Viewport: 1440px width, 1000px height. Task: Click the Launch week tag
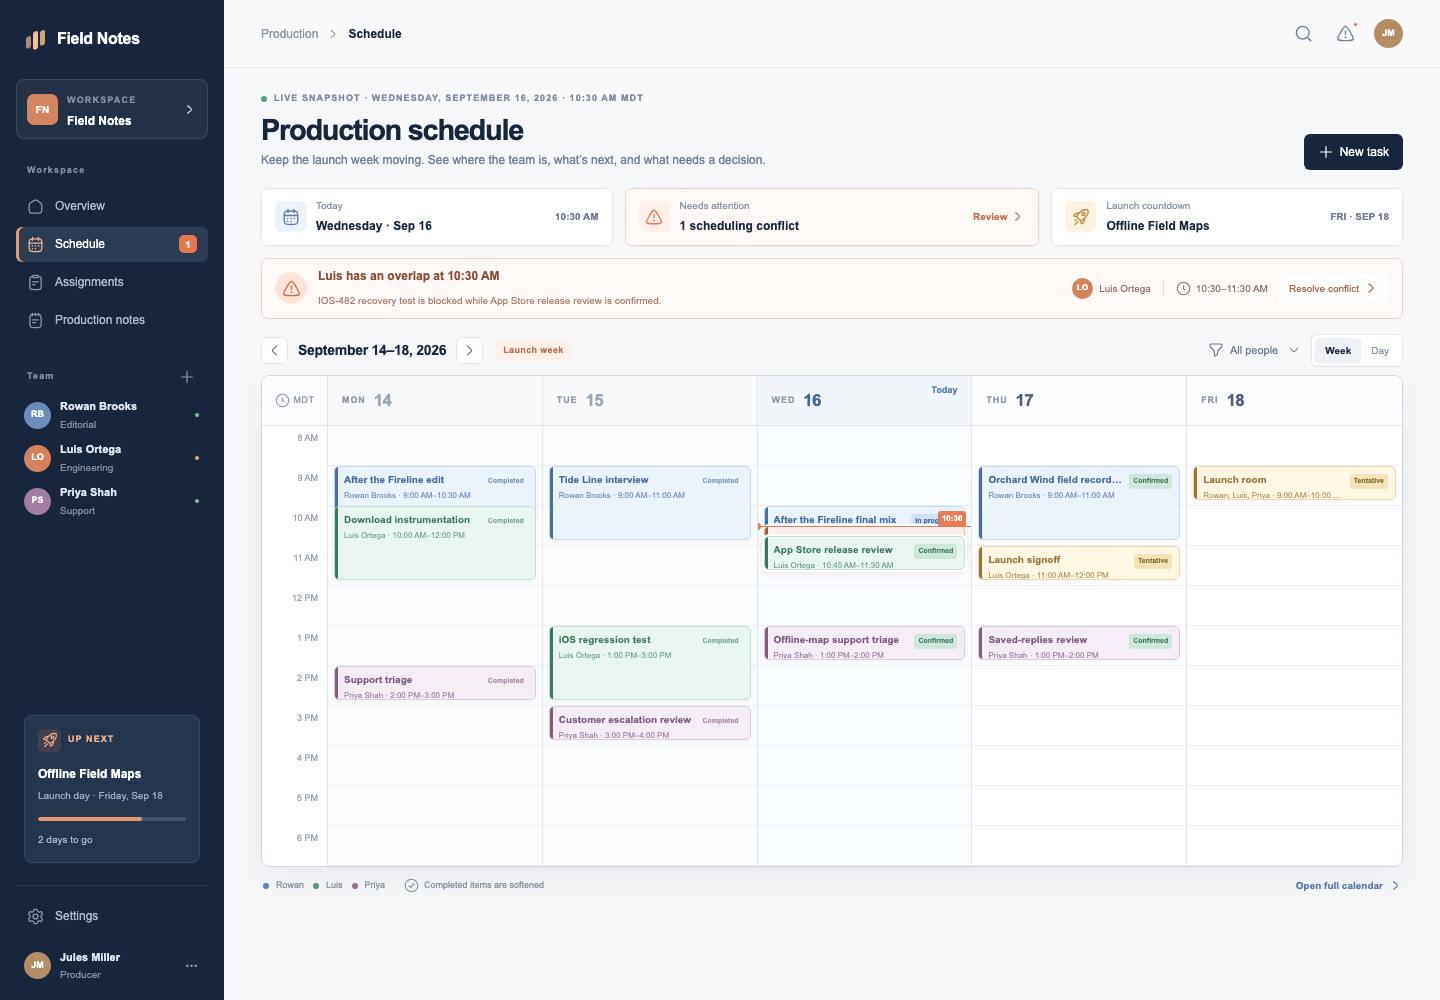[533, 351]
